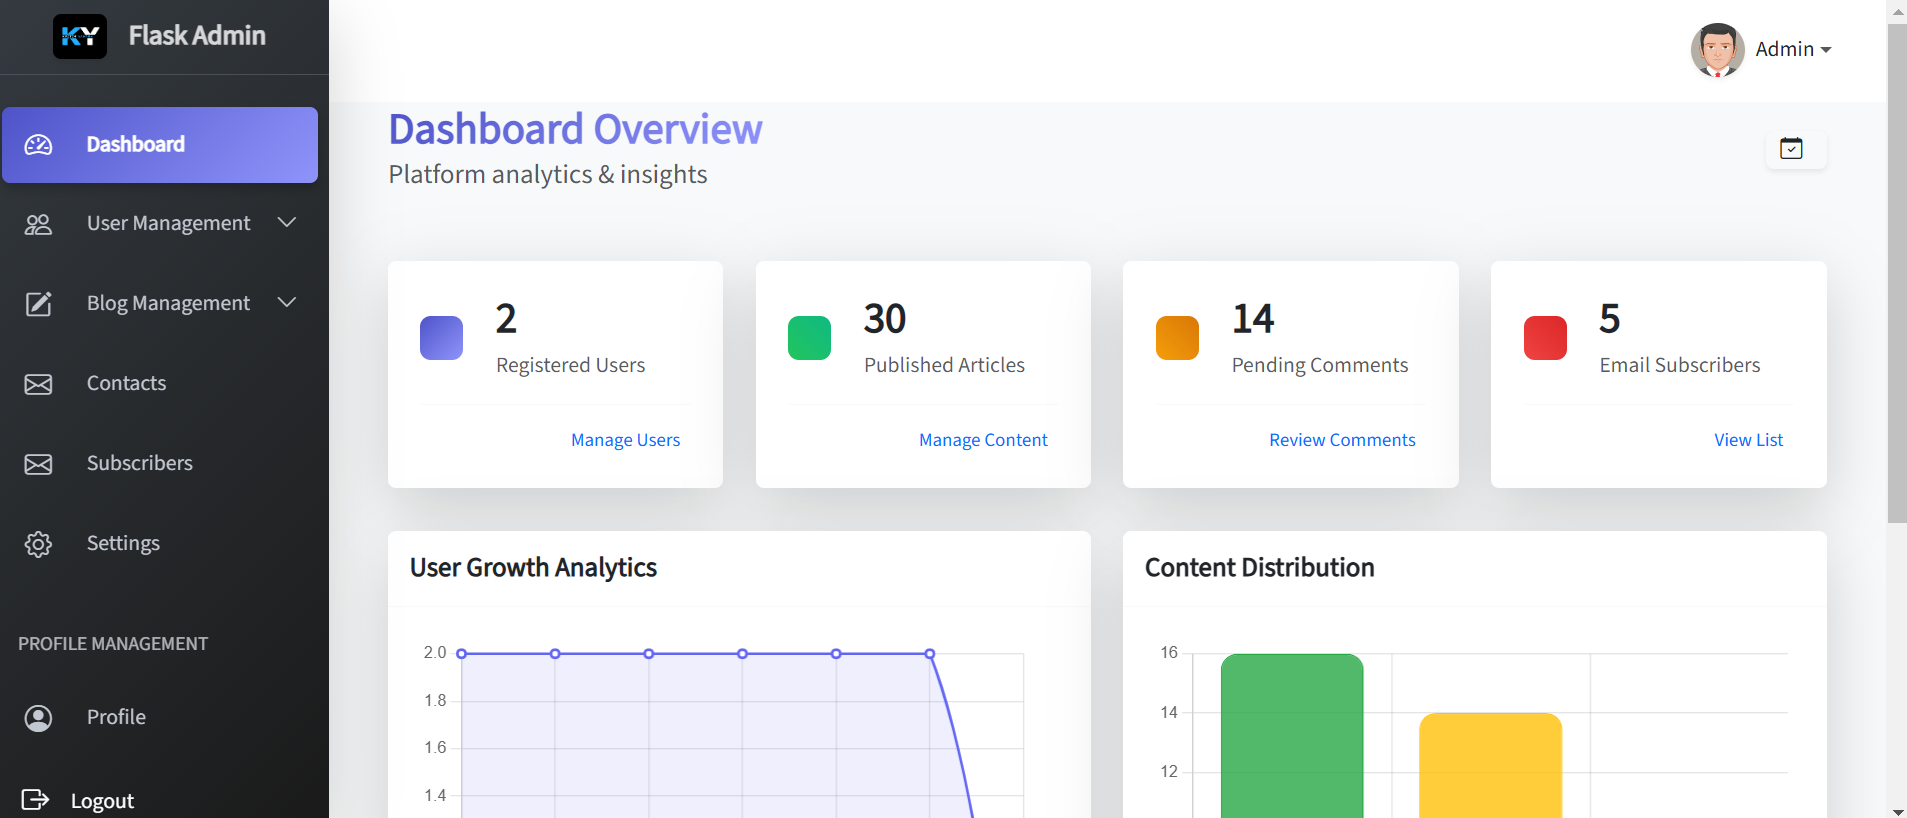Click the Profile person icon
This screenshot has width=1907, height=818.
[38, 718]
